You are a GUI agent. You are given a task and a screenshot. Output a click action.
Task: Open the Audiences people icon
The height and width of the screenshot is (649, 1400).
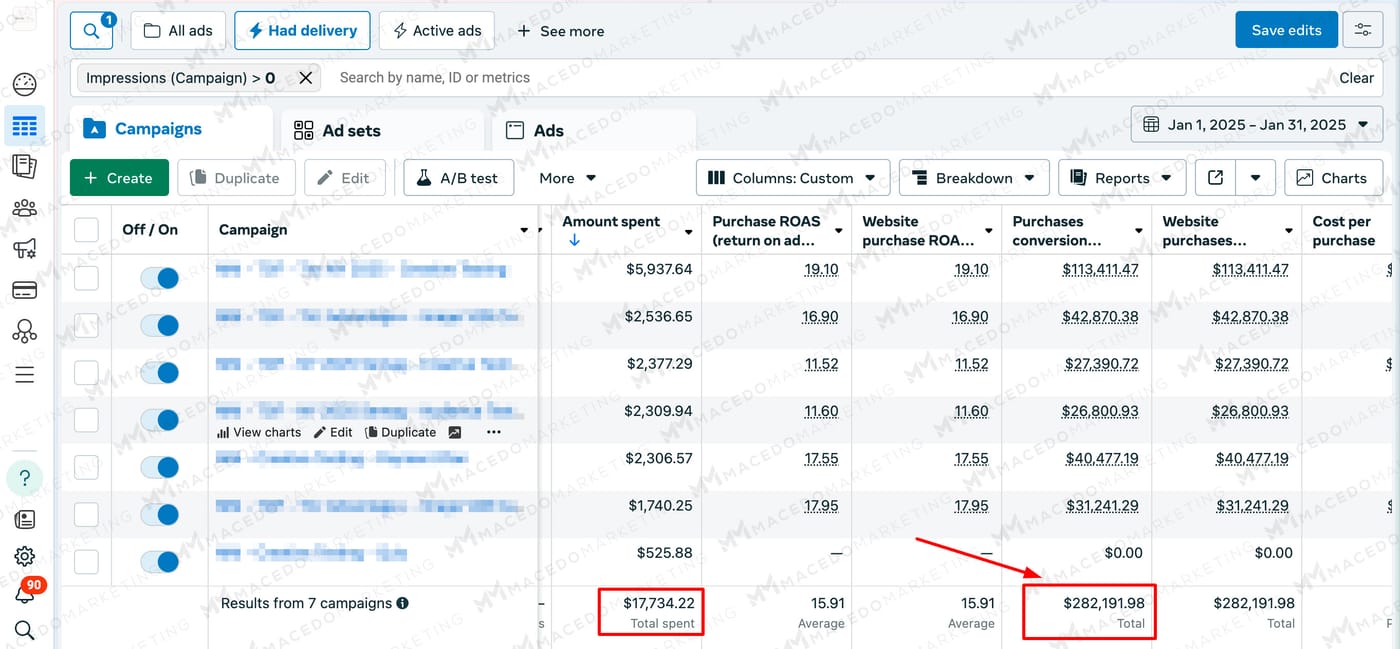click(24, 208)
